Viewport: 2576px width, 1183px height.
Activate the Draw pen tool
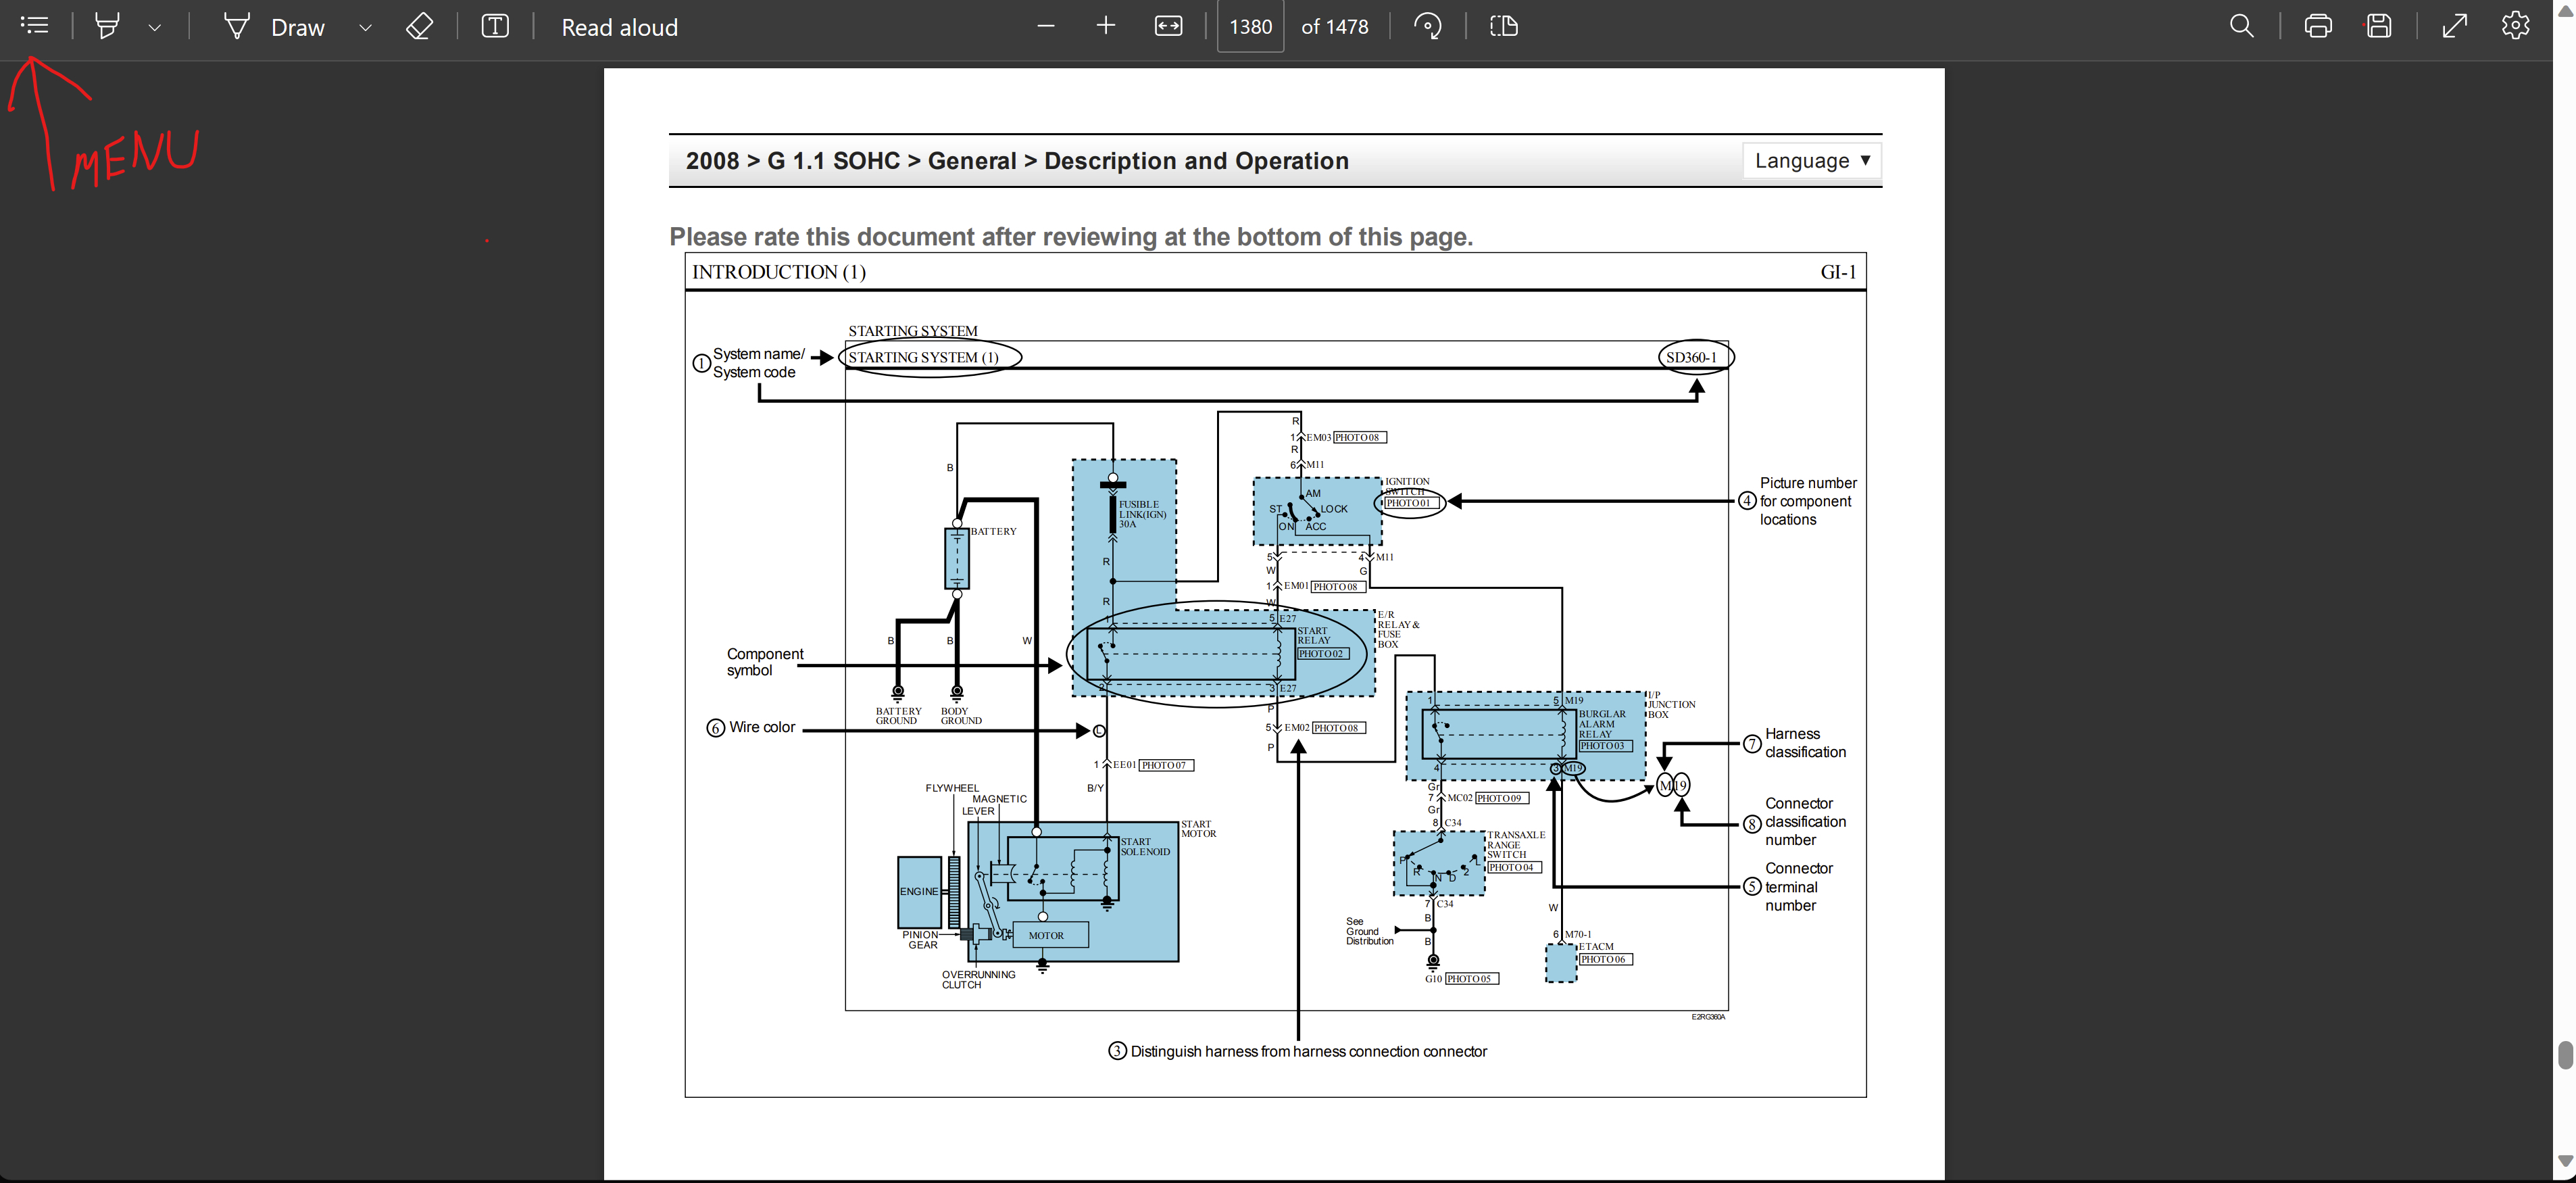tap(274, 27)
